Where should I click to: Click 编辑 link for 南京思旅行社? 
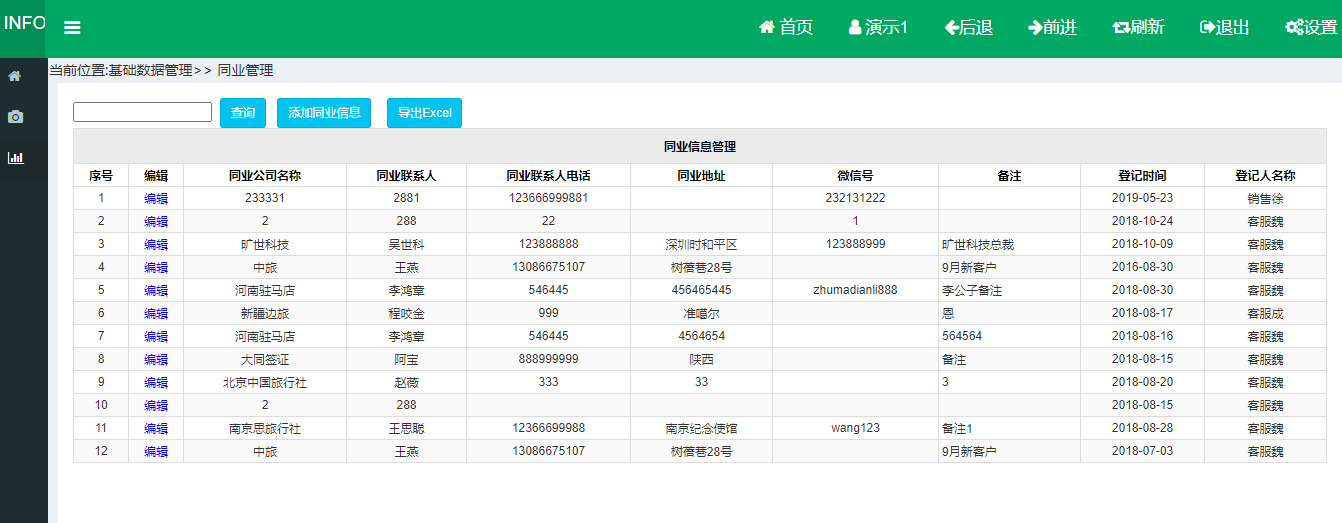[x=156, y=429]
